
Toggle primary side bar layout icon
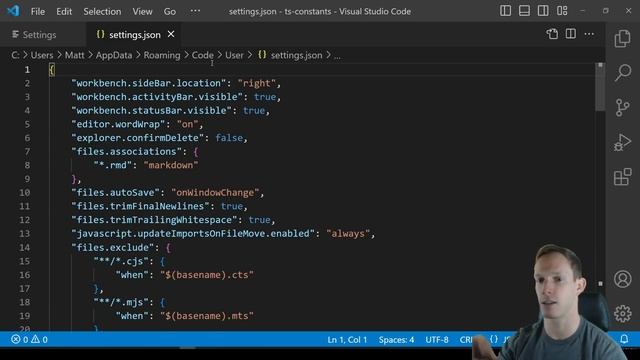505,11
